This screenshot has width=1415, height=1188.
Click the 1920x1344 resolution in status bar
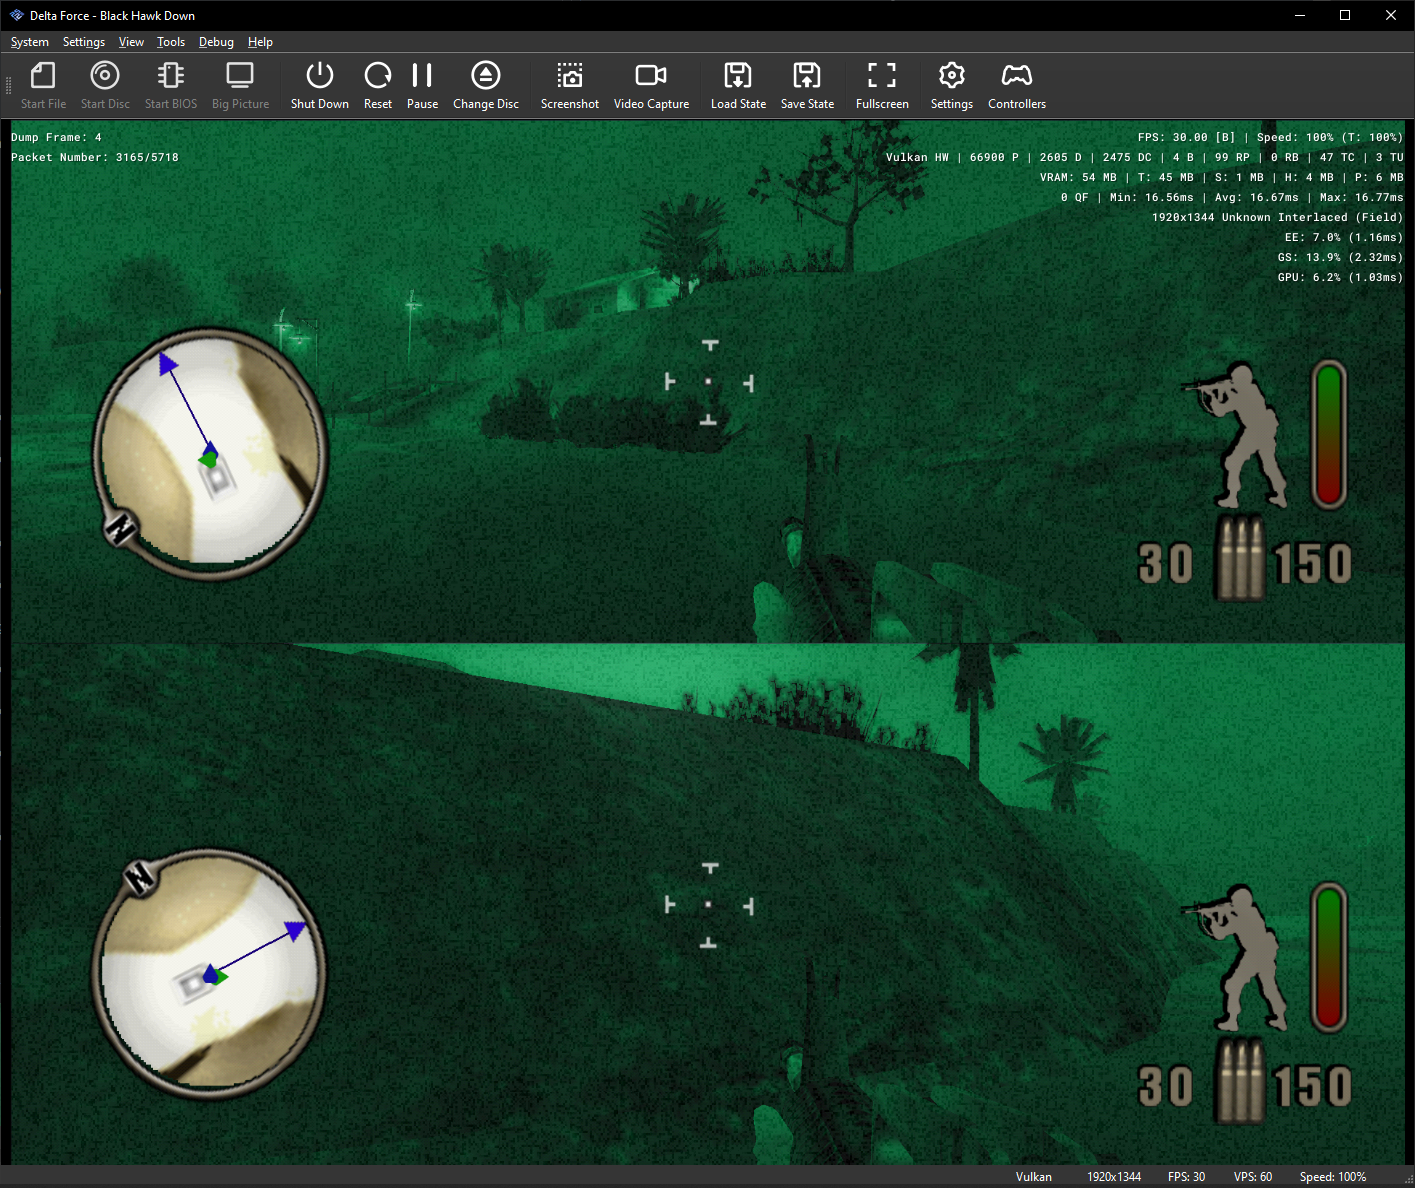tap(1114, 1177)
